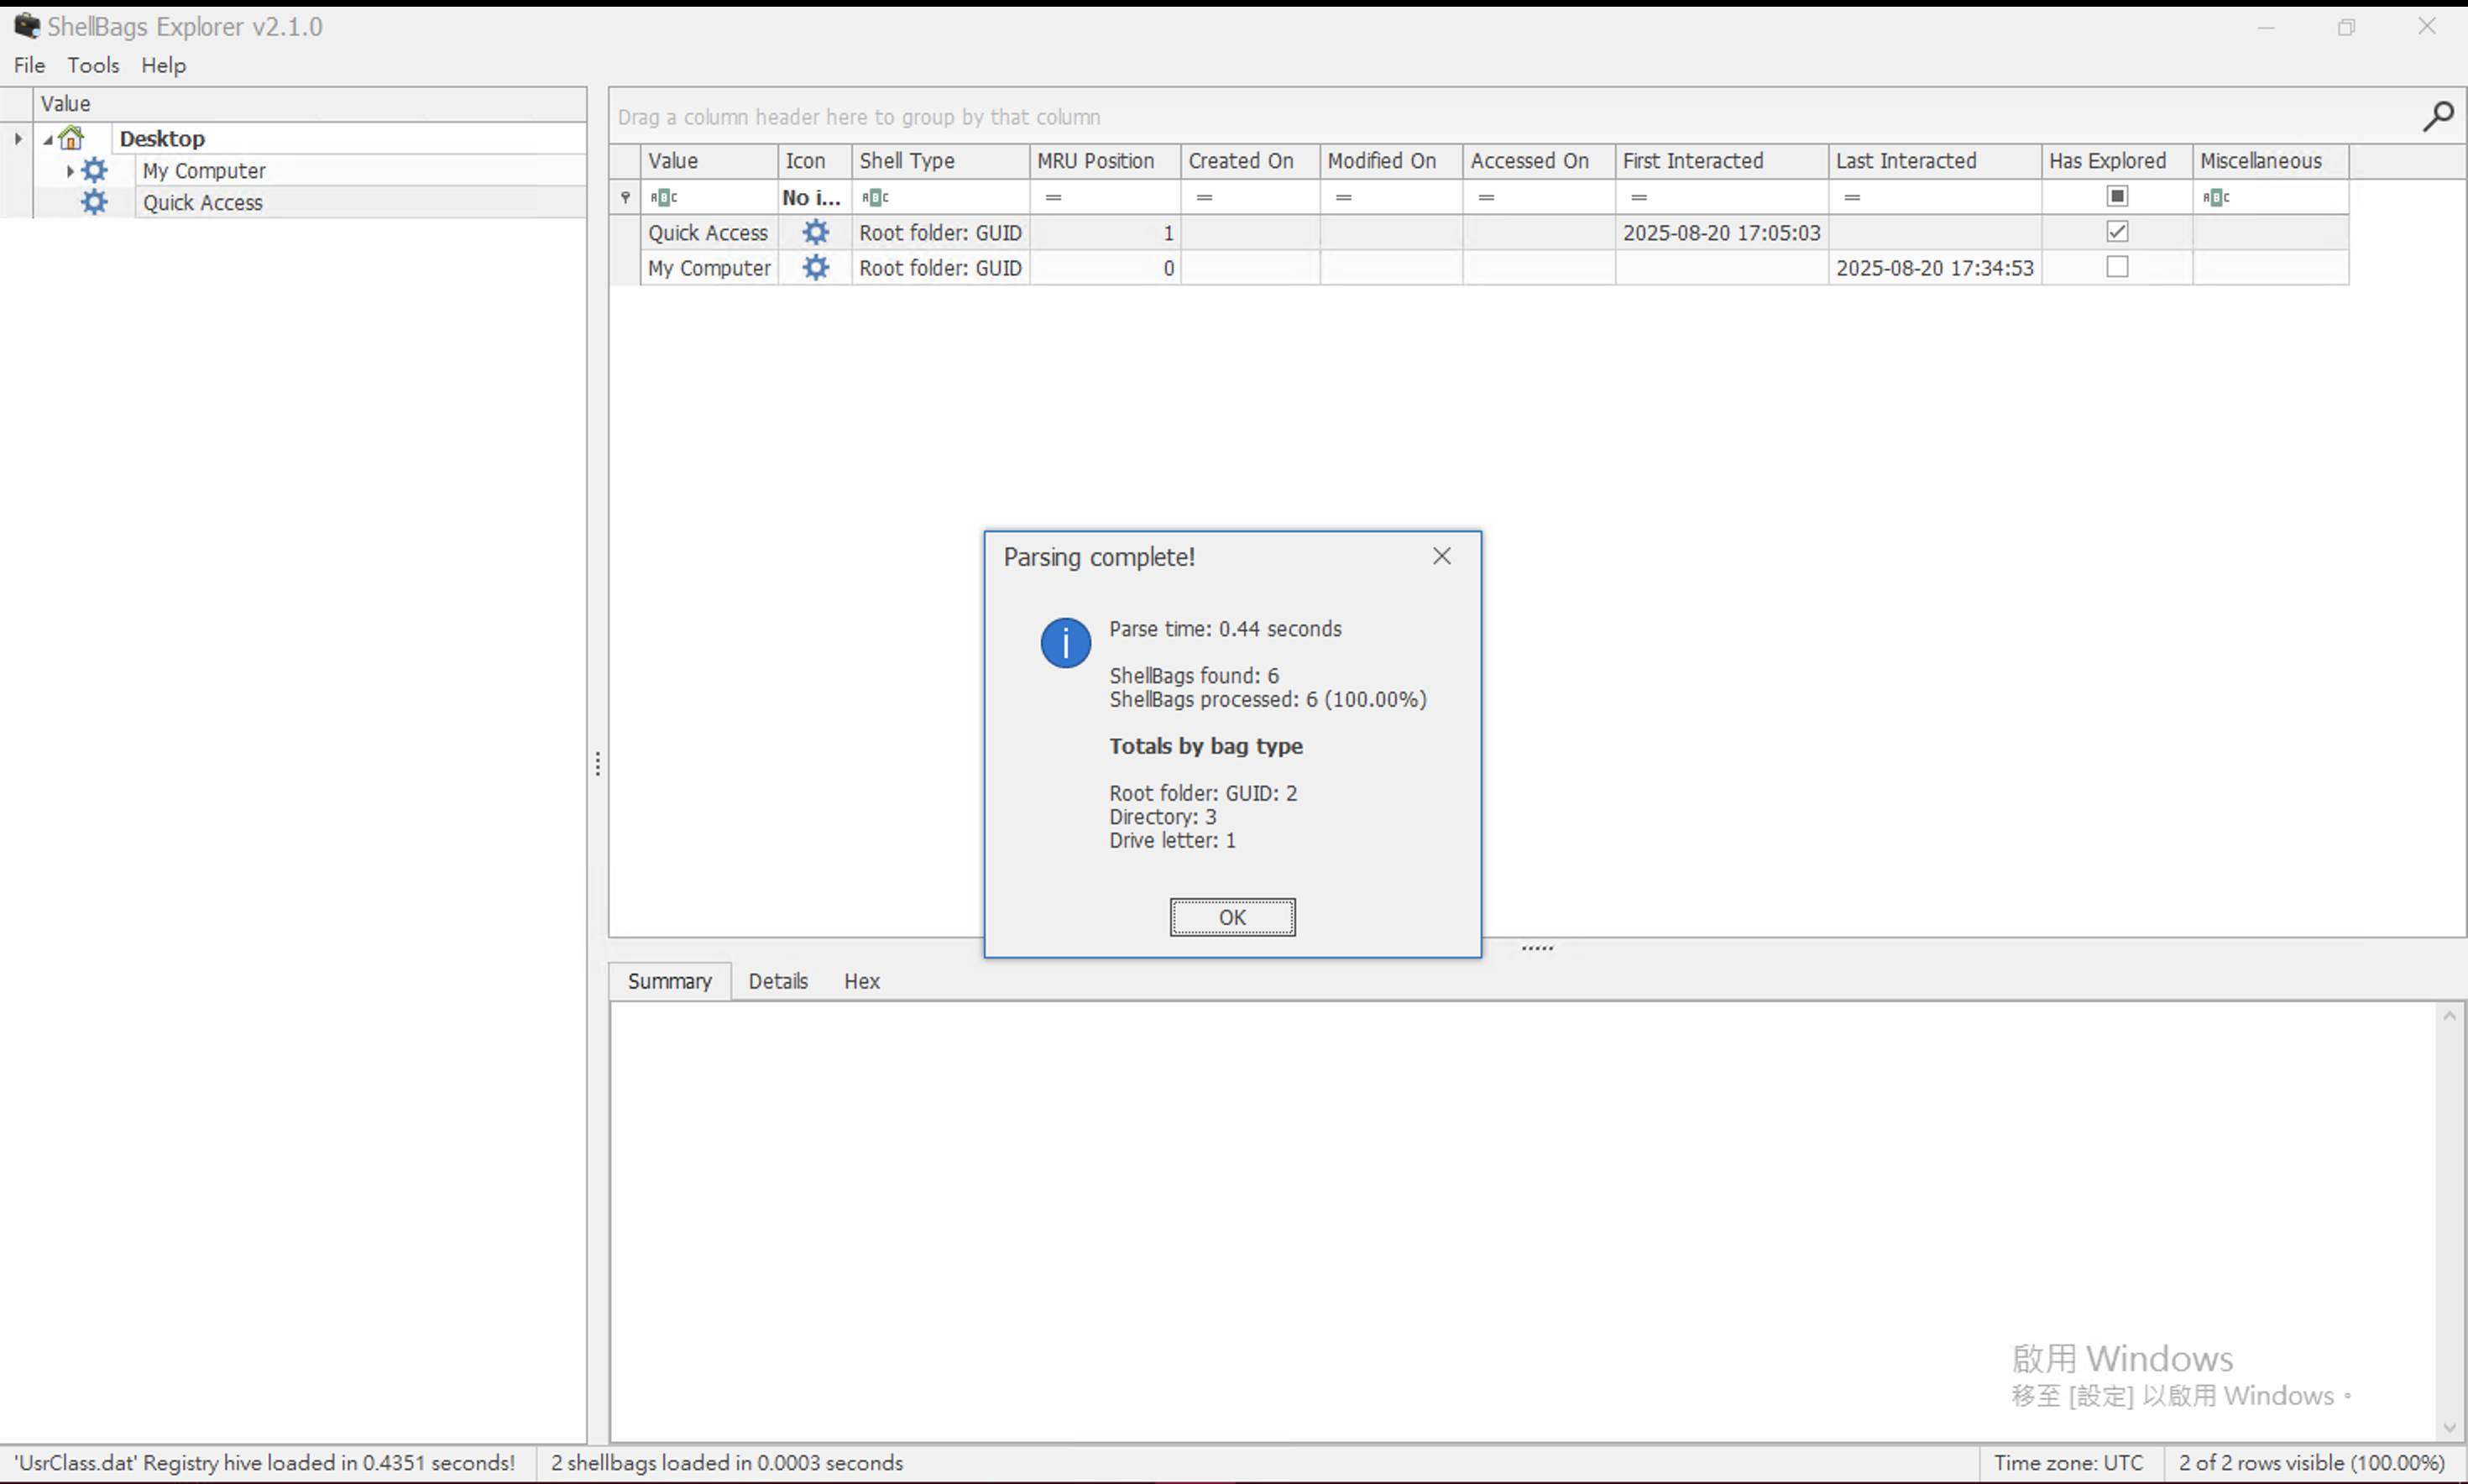
Task: Collapse the Desktop tree node
Action: coord(48,139)
